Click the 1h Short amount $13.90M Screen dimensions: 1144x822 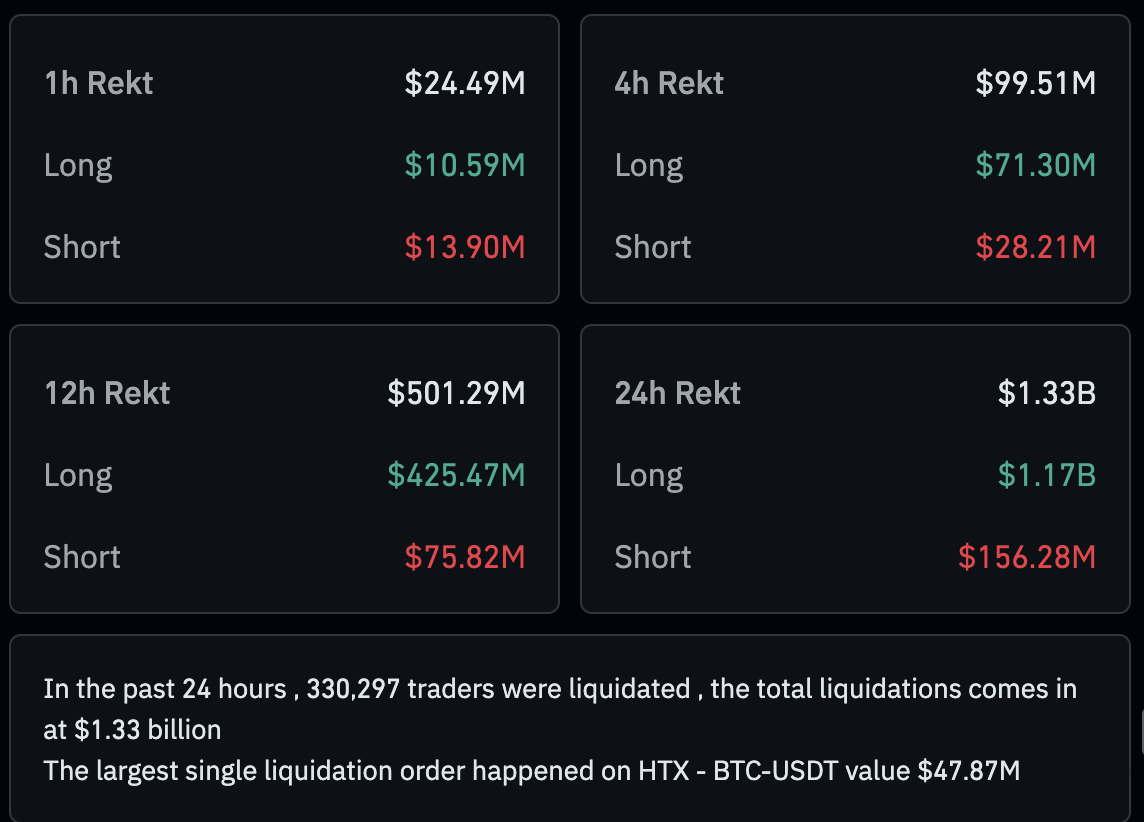465,247
